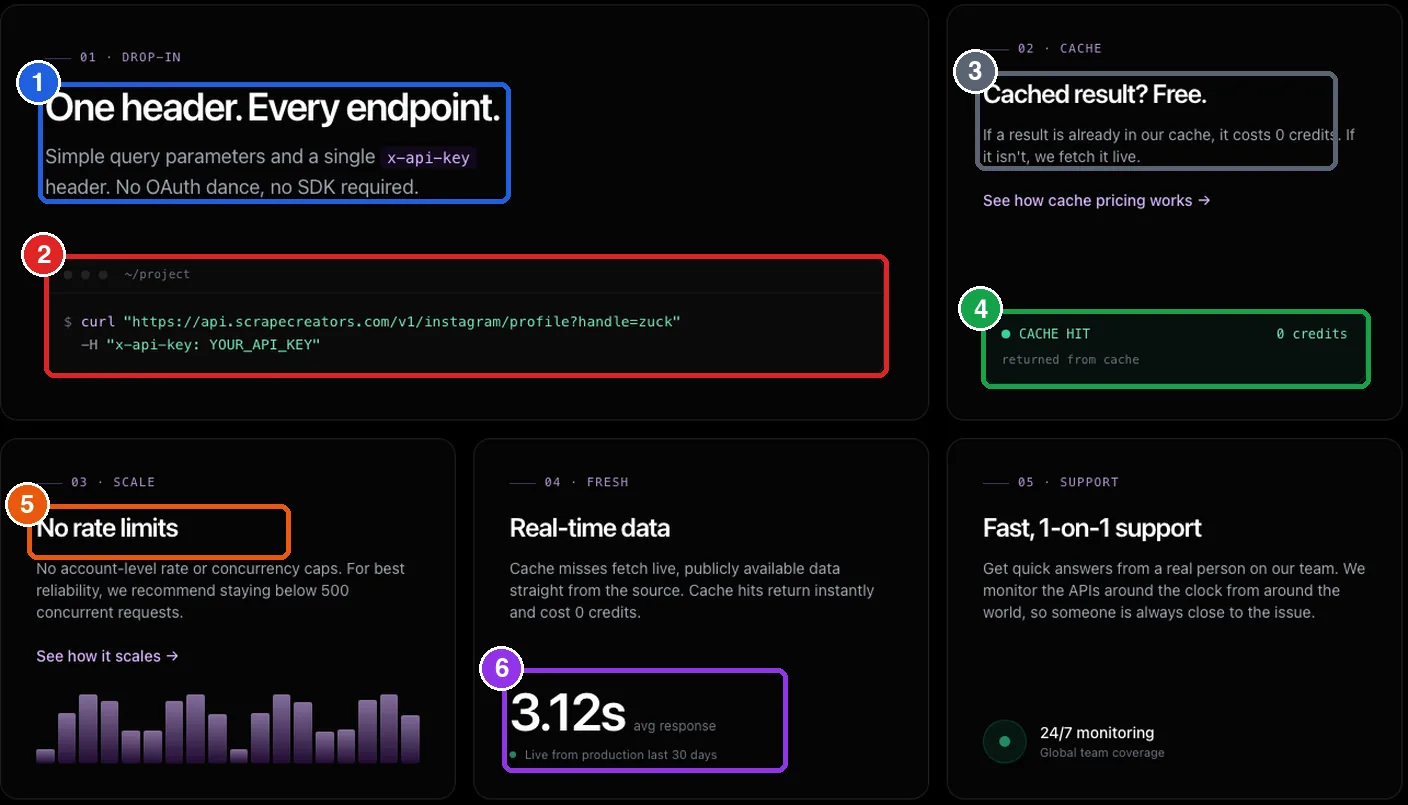This screenshot has width=1408, height=805.
Task: Click the "01 · DROP-IN" section label
Action: pos(130,57)
